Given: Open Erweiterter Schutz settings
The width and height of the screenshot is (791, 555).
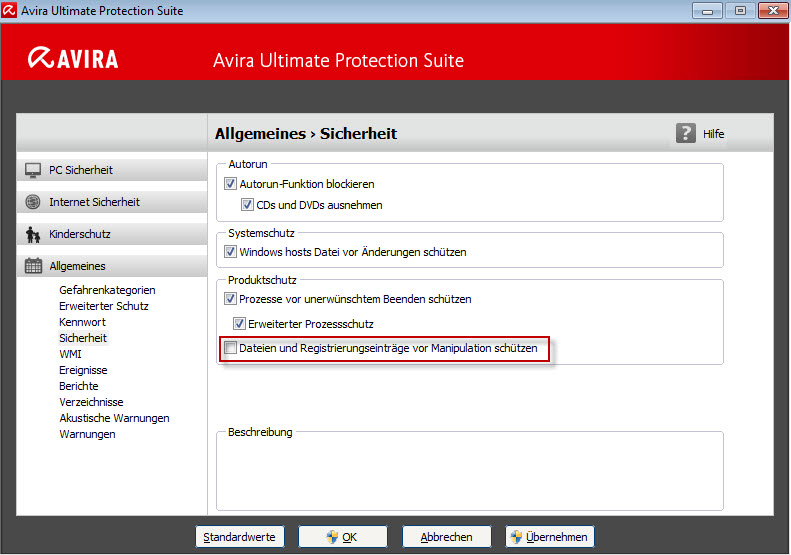Looking at the screenshot, I should pos(103,306).
